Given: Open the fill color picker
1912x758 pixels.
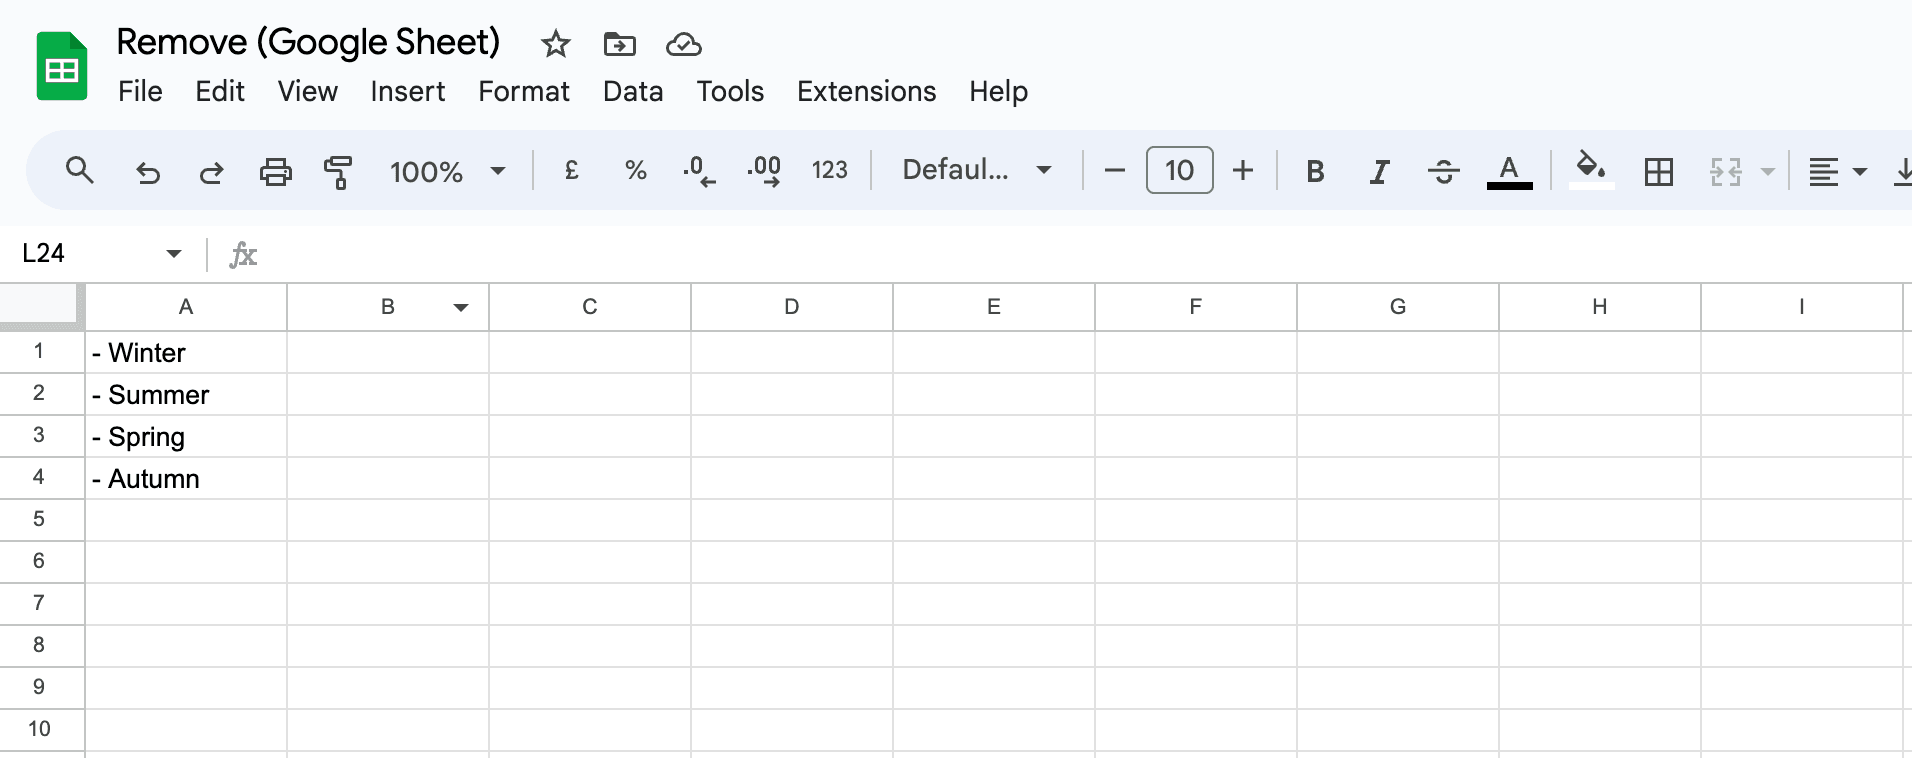Looking at the screenshot, I should click(1590, 170).
